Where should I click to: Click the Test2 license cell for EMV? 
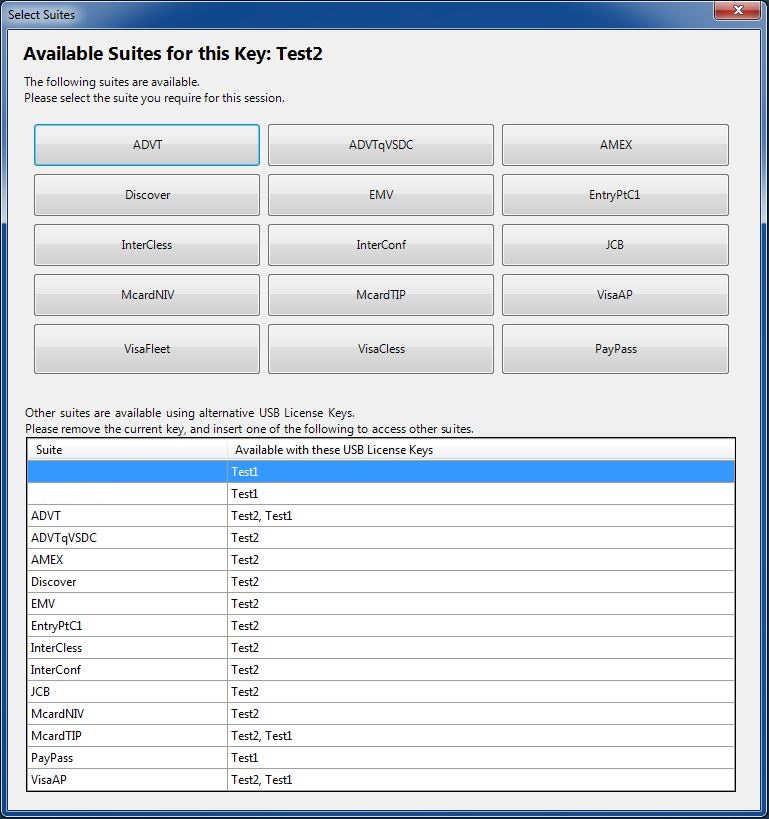point(481,603)
